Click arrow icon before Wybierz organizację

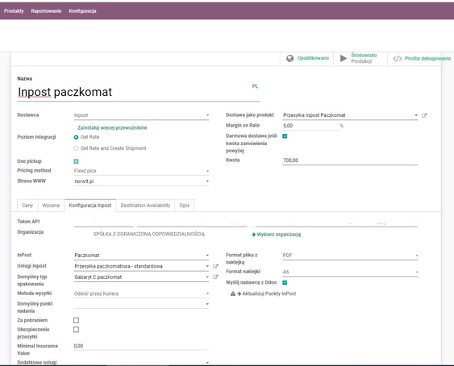[x=253, y=235]
